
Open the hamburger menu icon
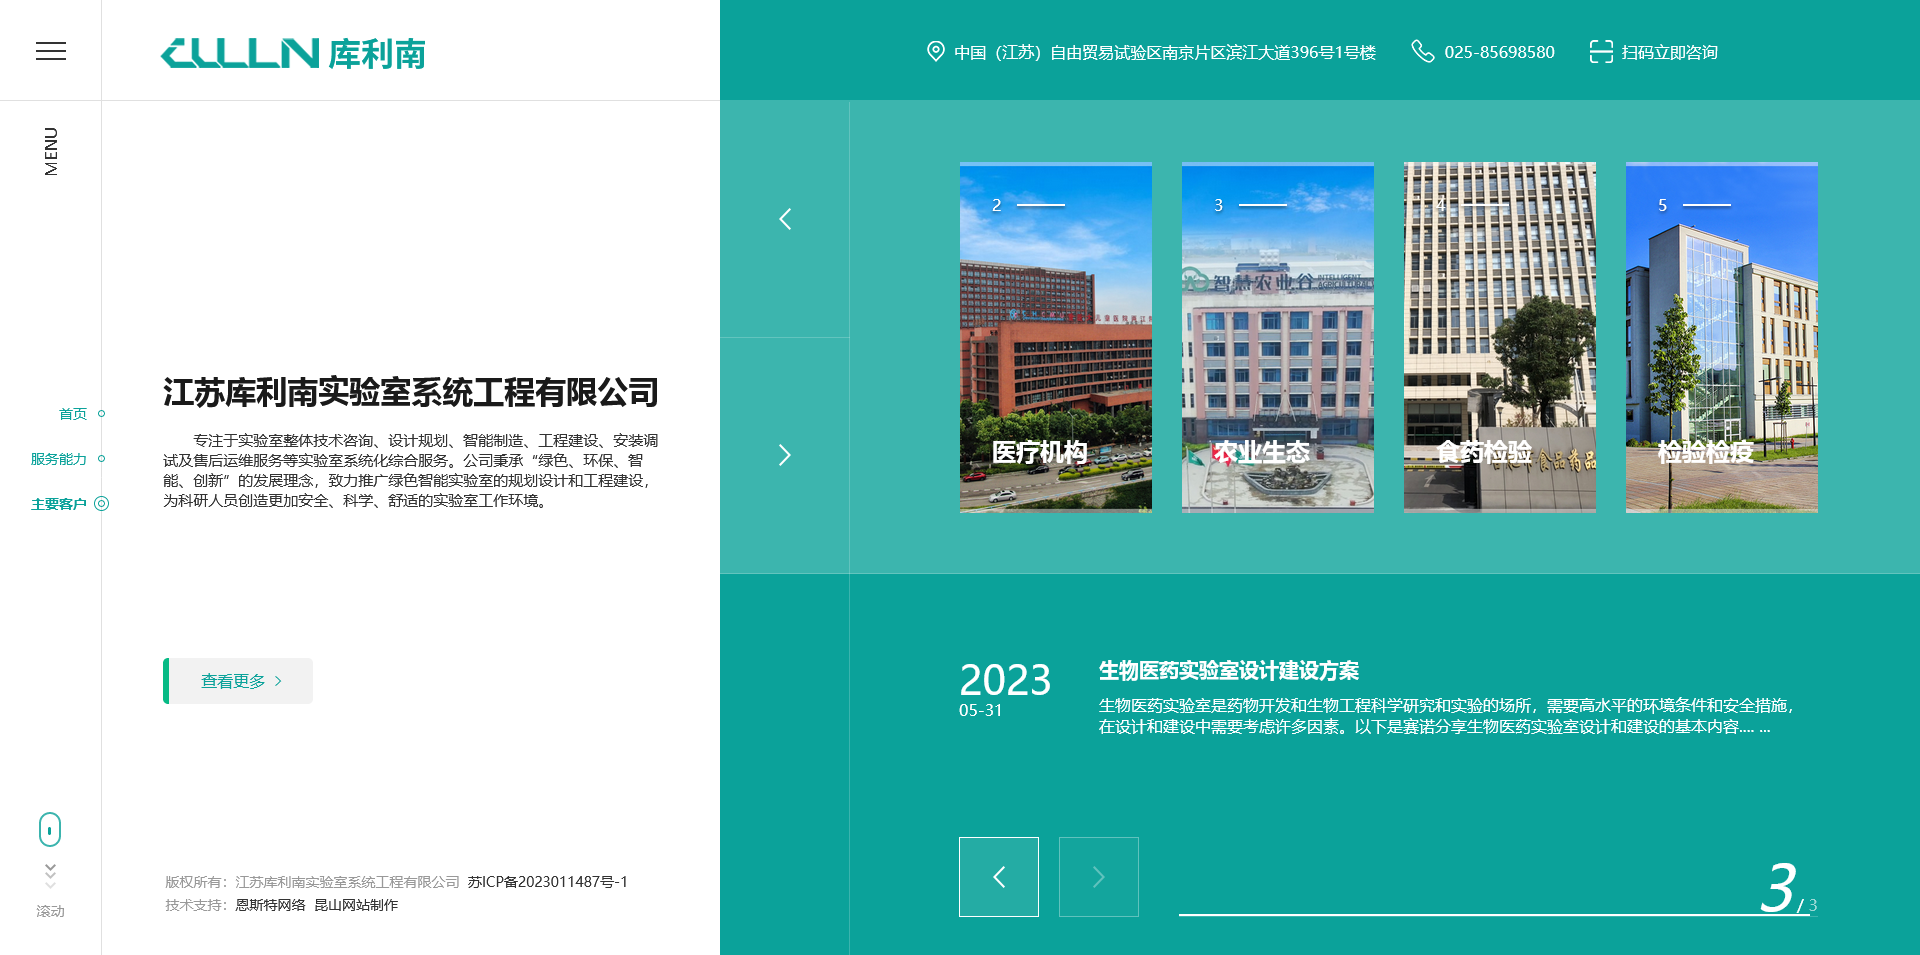coord(51,51)
